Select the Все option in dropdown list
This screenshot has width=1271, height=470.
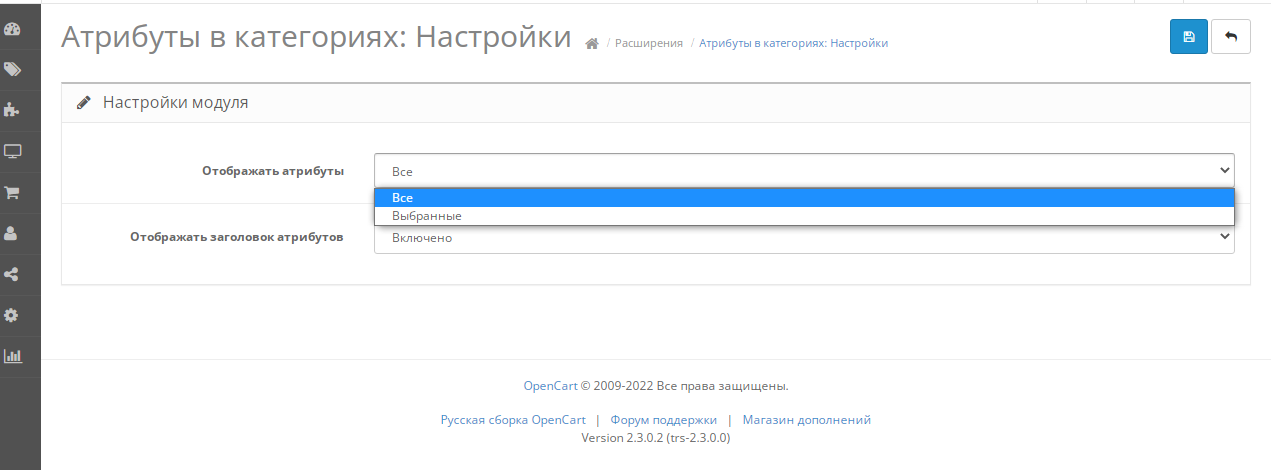(804, 198)
